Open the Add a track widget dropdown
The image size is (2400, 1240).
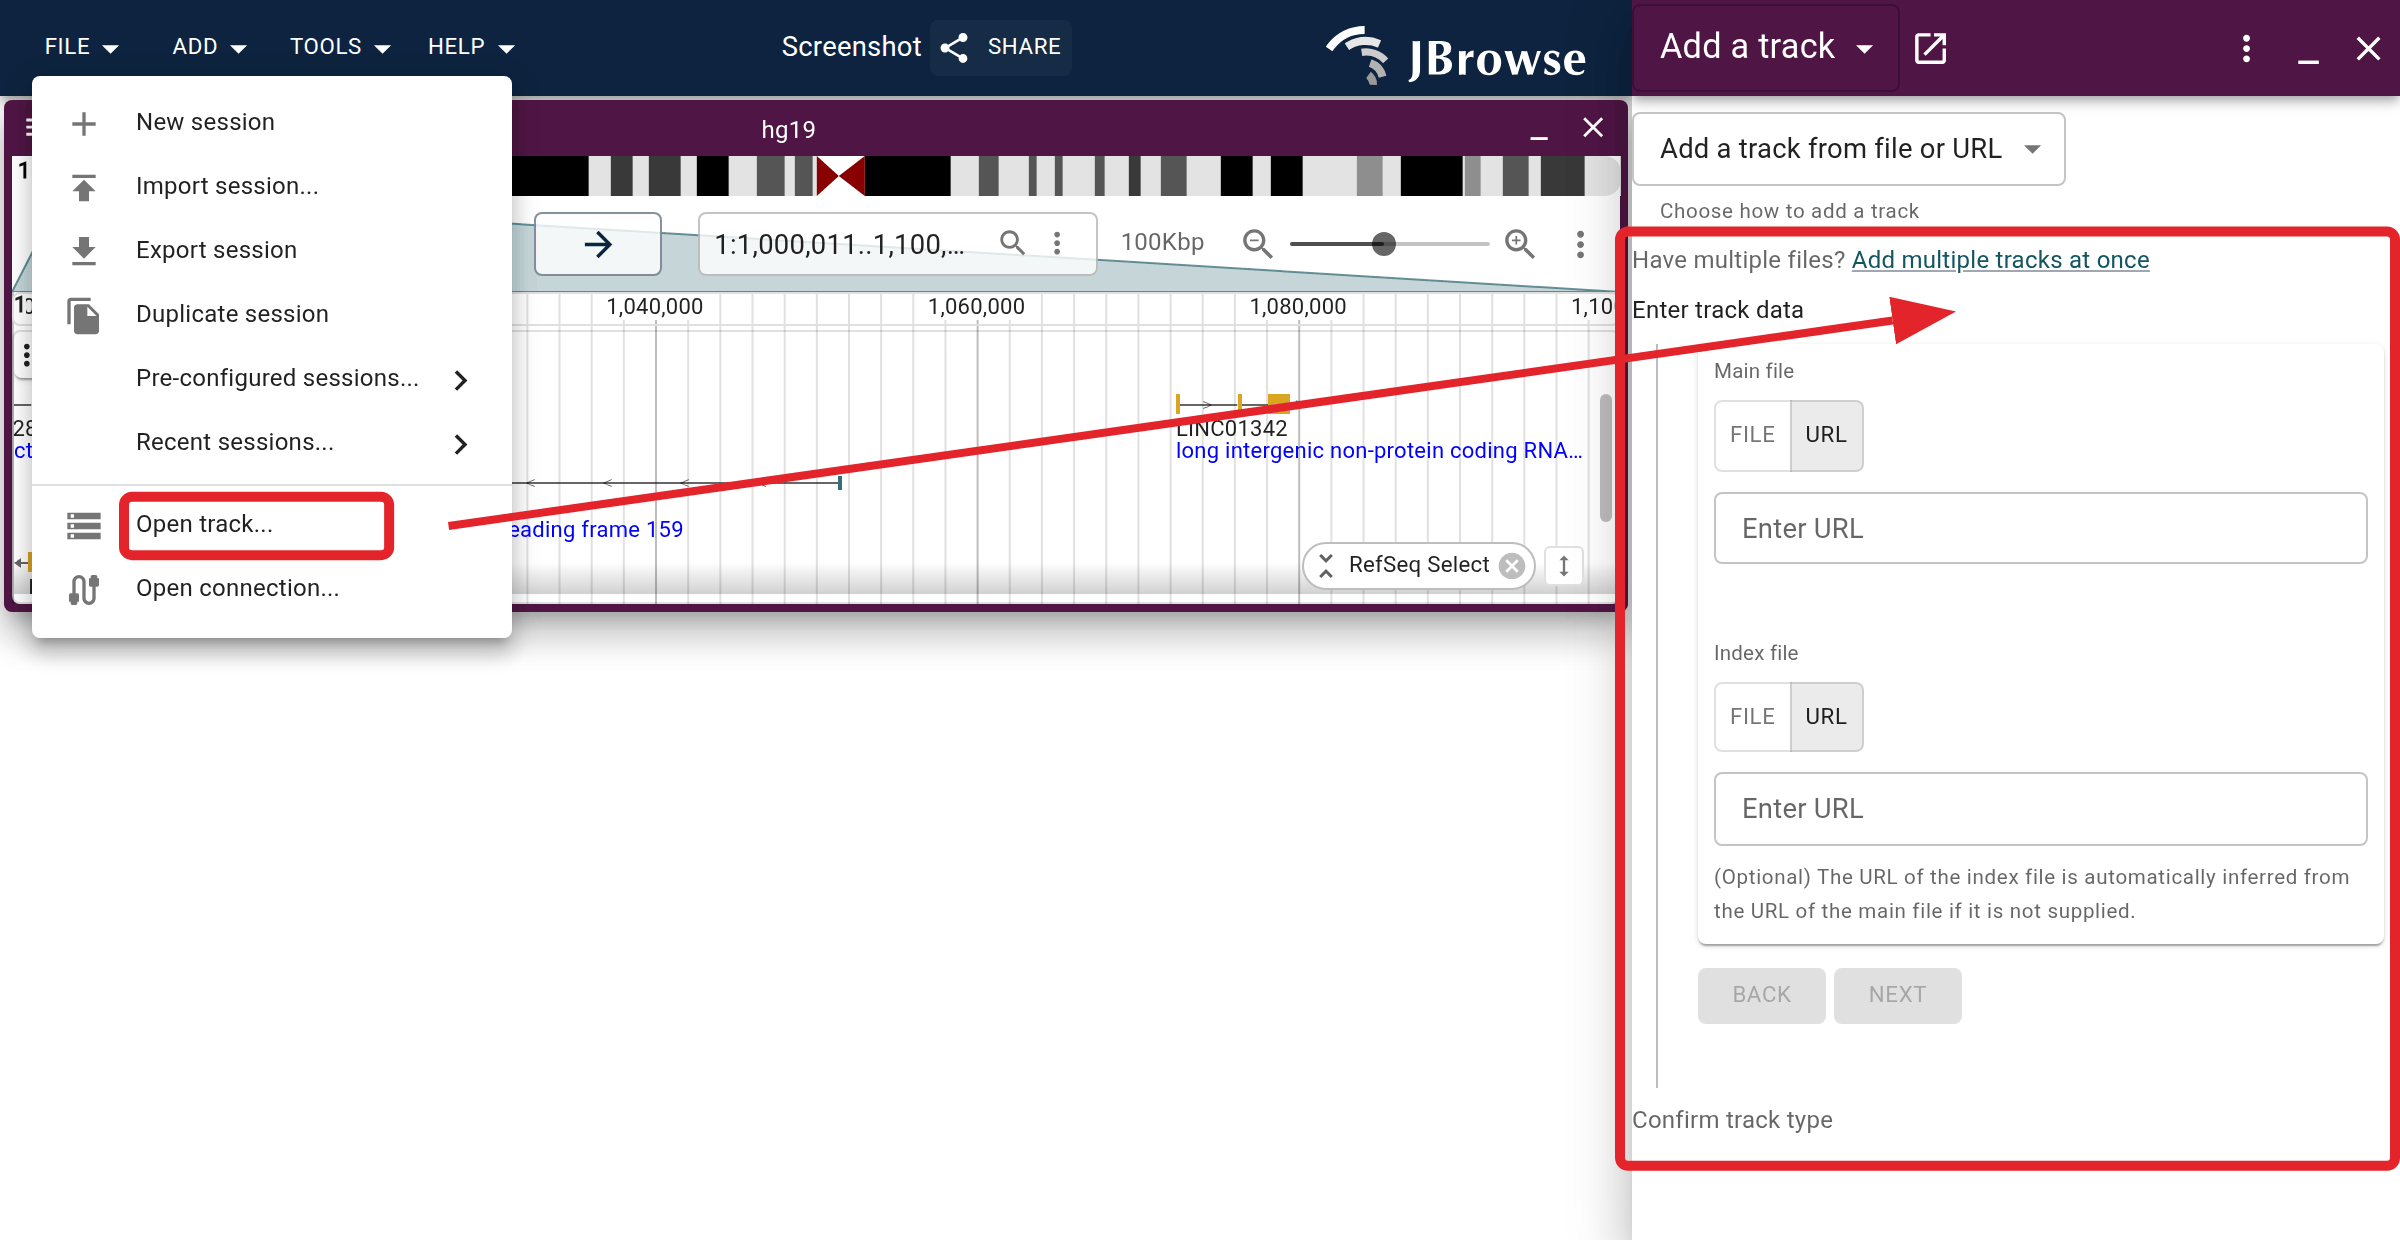coord(1767,47)
